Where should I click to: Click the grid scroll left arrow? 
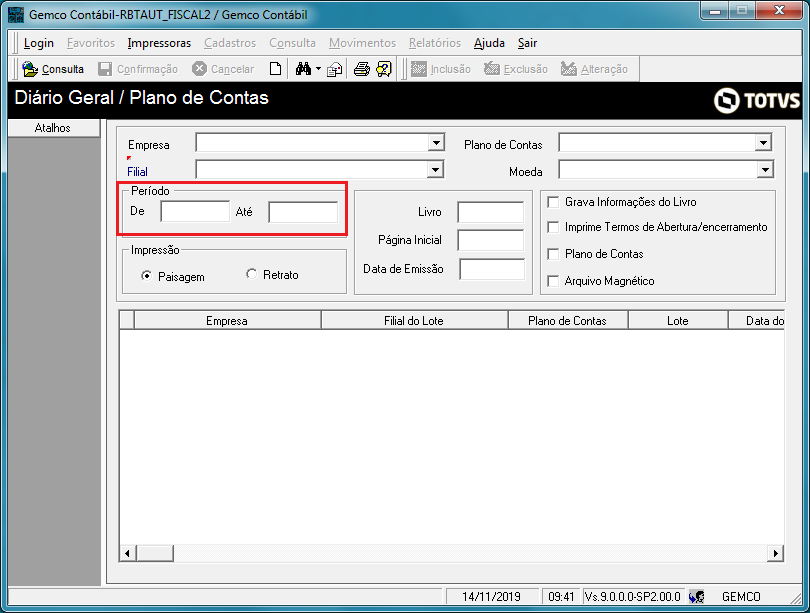pos(127,554)
